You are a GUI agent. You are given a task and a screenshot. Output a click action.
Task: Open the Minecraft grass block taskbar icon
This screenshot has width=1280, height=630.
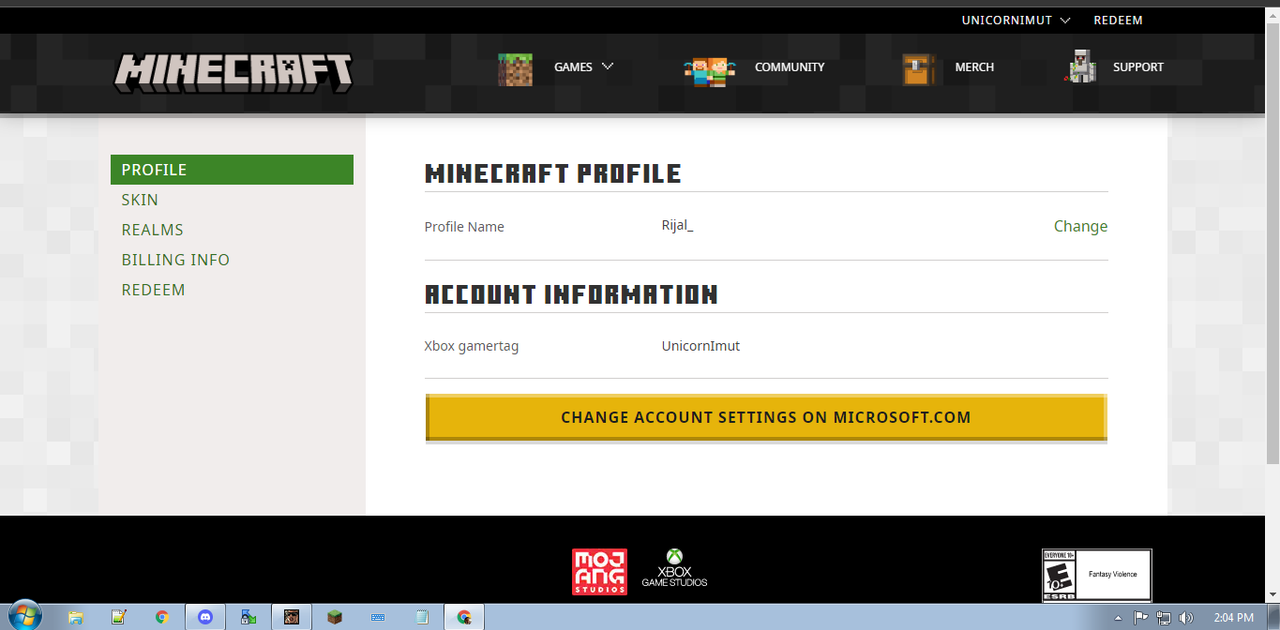pos(335,617)
